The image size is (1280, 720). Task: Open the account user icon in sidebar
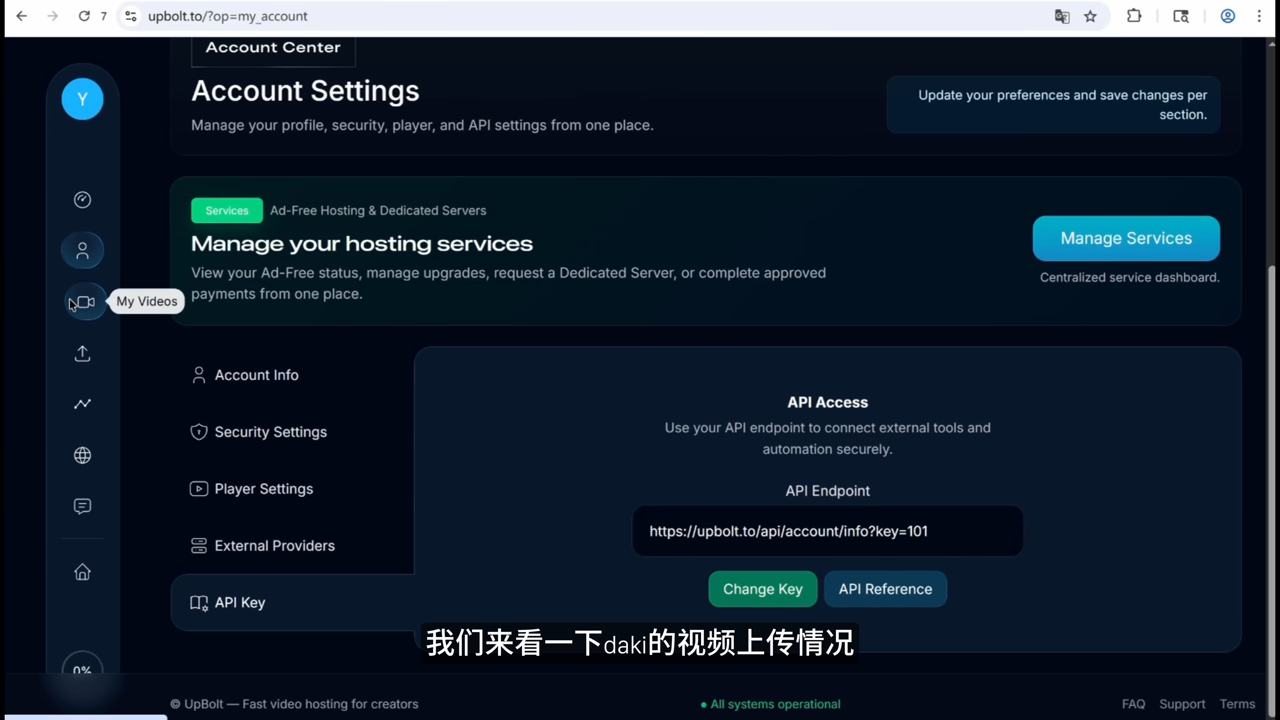coord(82,250)
